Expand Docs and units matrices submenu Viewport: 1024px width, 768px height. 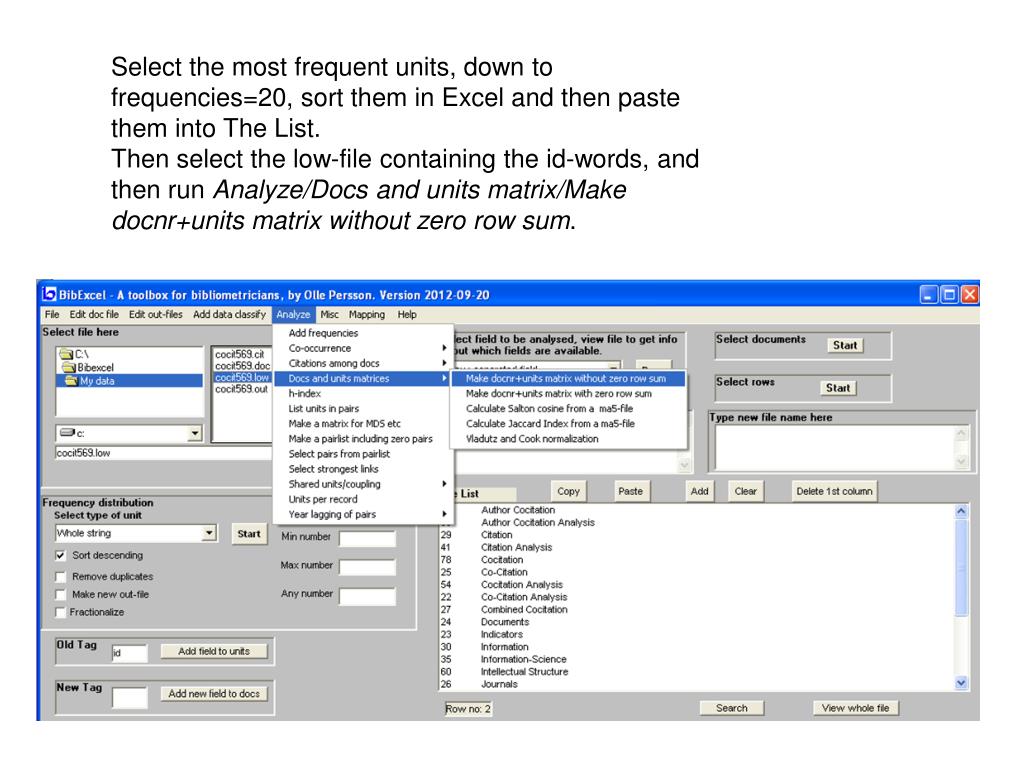click(x=362, y=378)
